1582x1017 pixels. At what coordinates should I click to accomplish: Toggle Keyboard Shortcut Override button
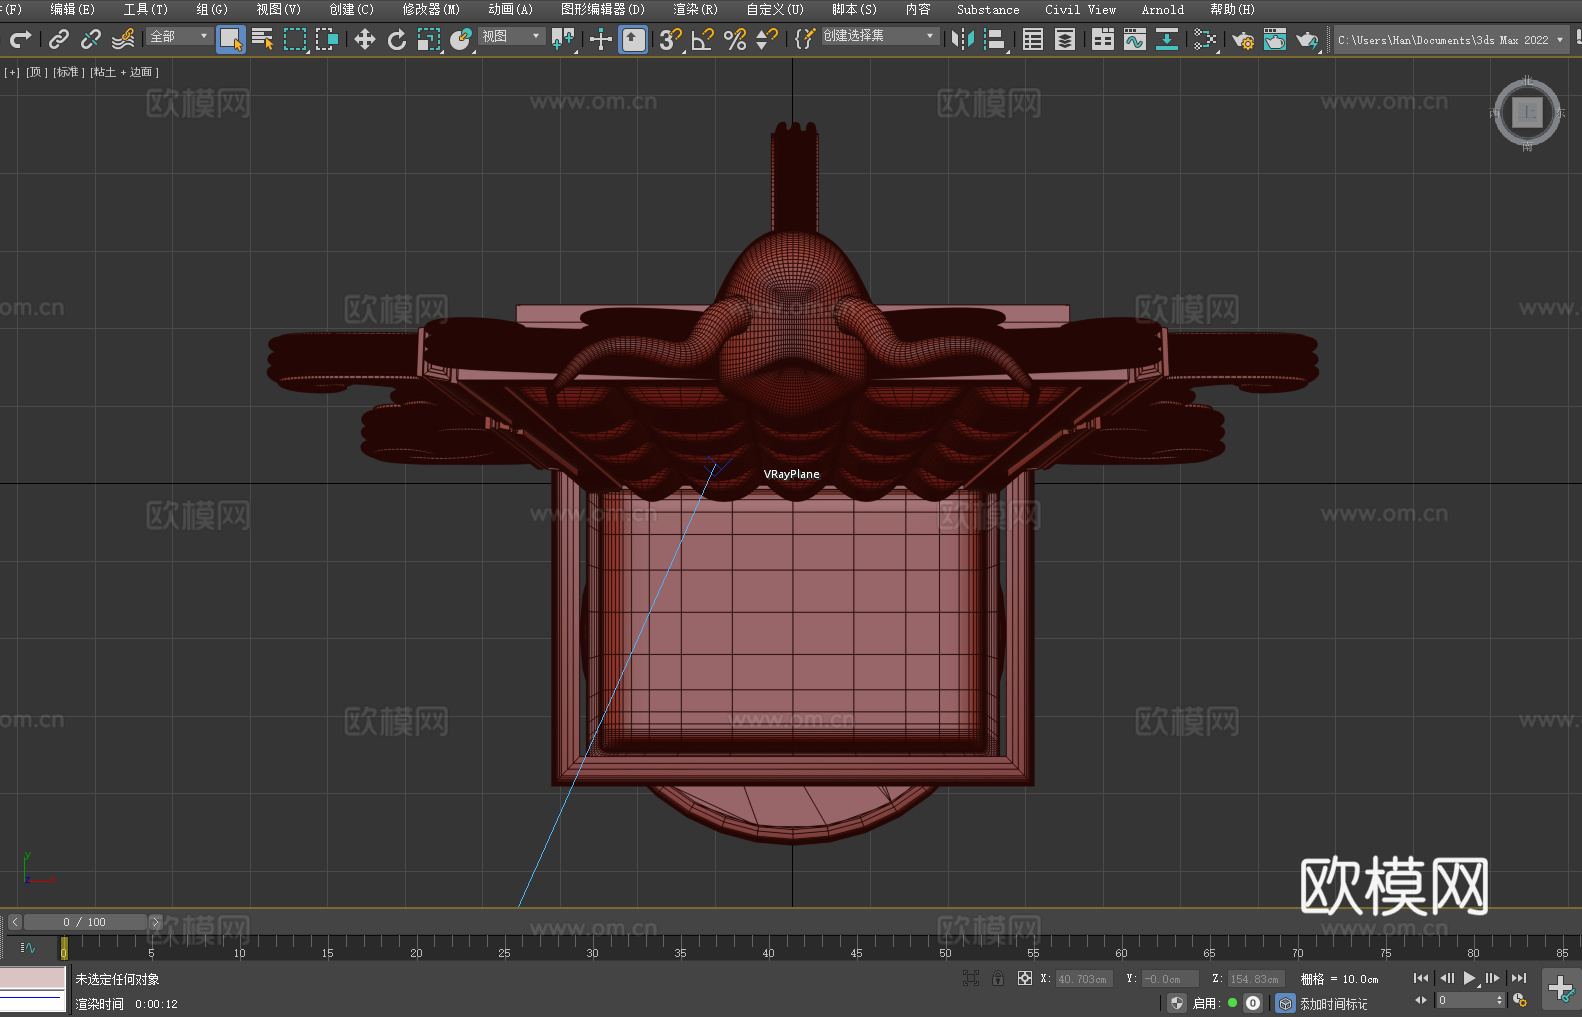coord(633,39)
